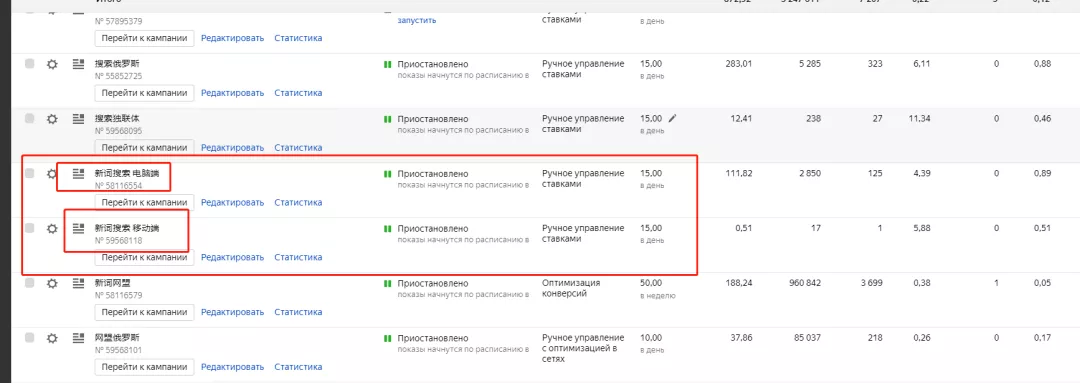Open gear settings for campaign № 59568095

pos(52,119)
